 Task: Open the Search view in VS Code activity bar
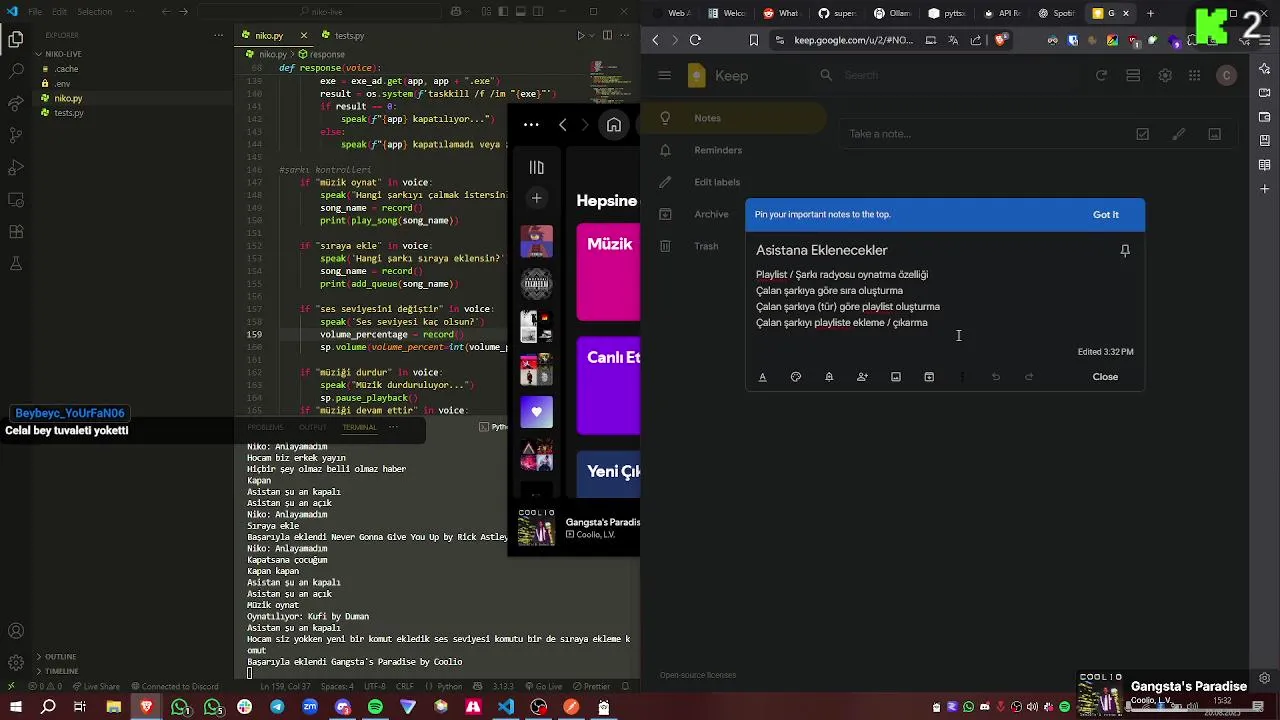(x=16, y=72)
